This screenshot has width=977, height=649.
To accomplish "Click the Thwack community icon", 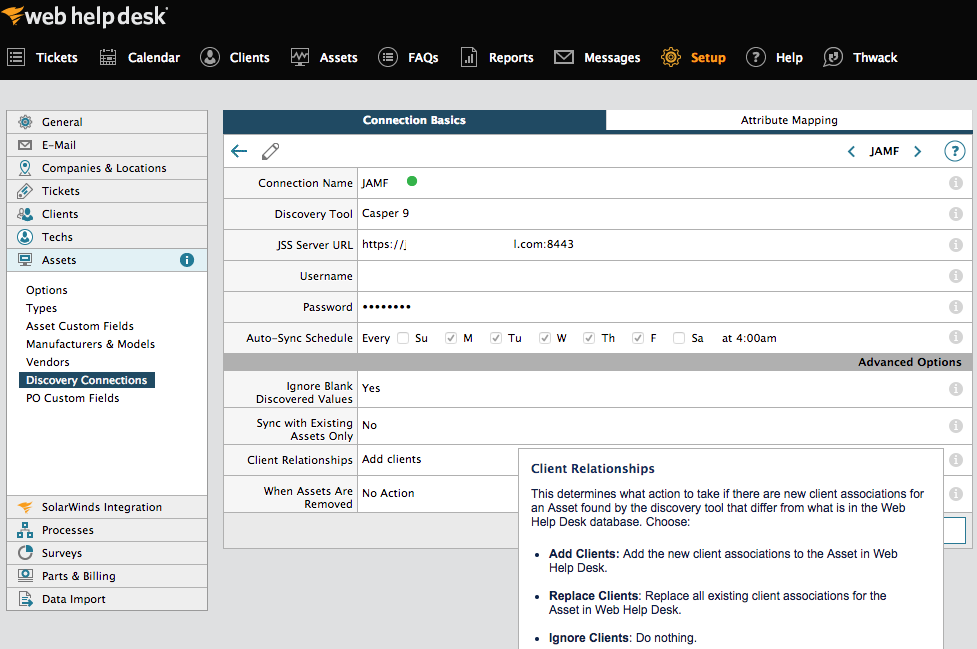I will 833,57.
